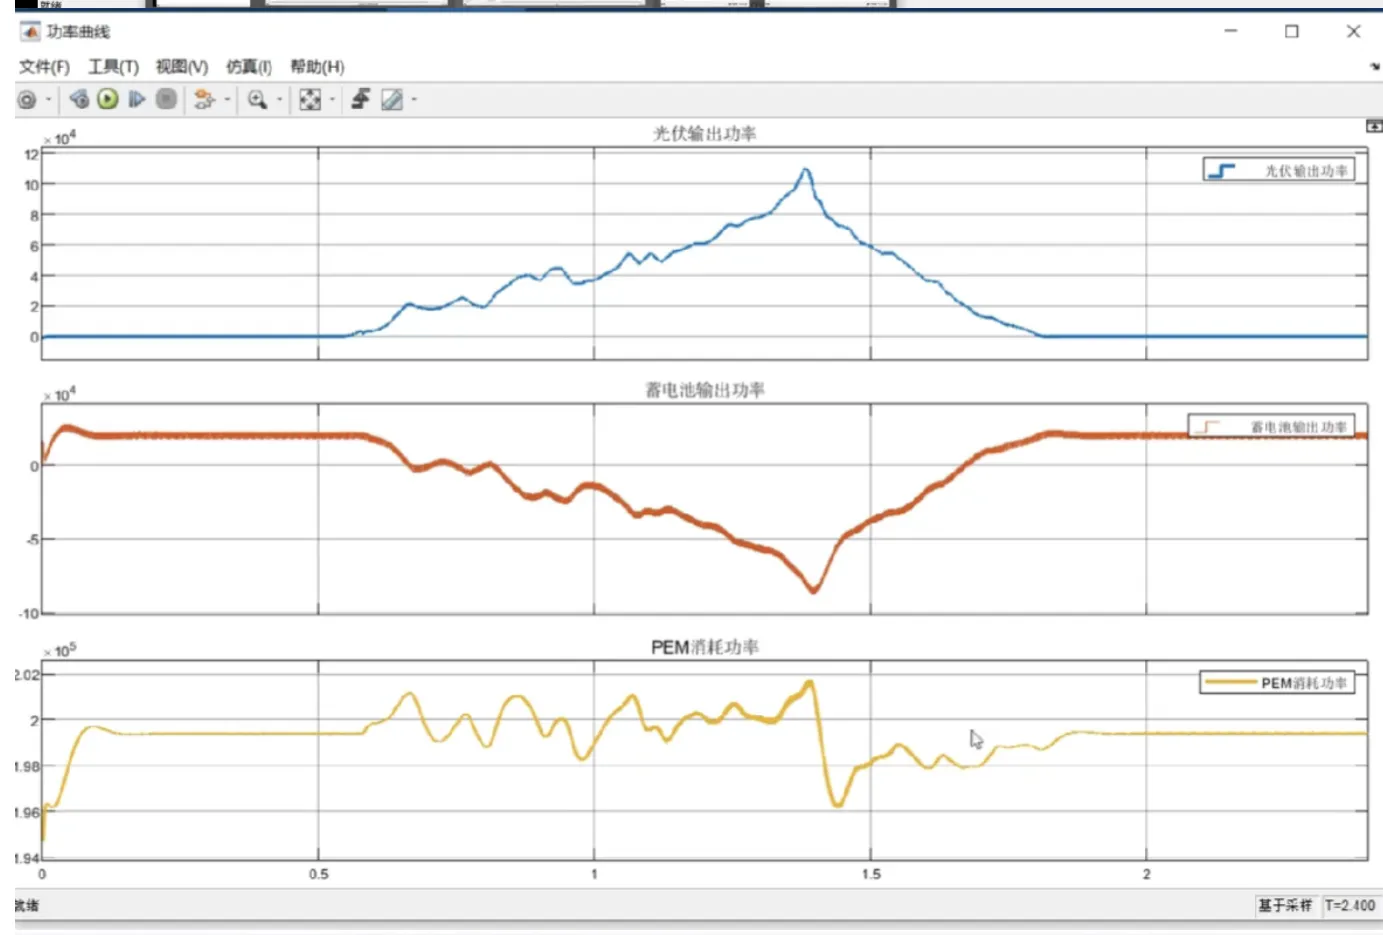
Task: Click the T=2.400 time readout
Action: click(x=1350, y=905)
